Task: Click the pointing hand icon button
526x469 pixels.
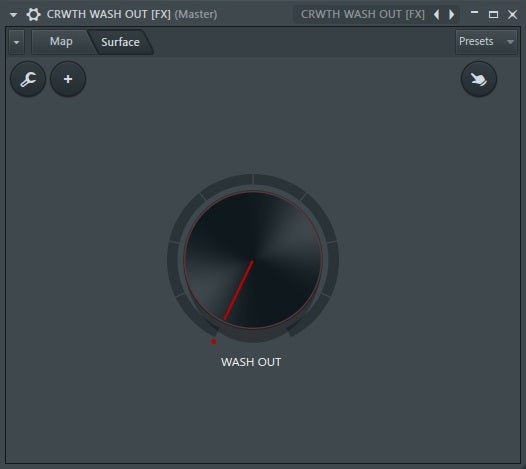Action: coord(479,79)
